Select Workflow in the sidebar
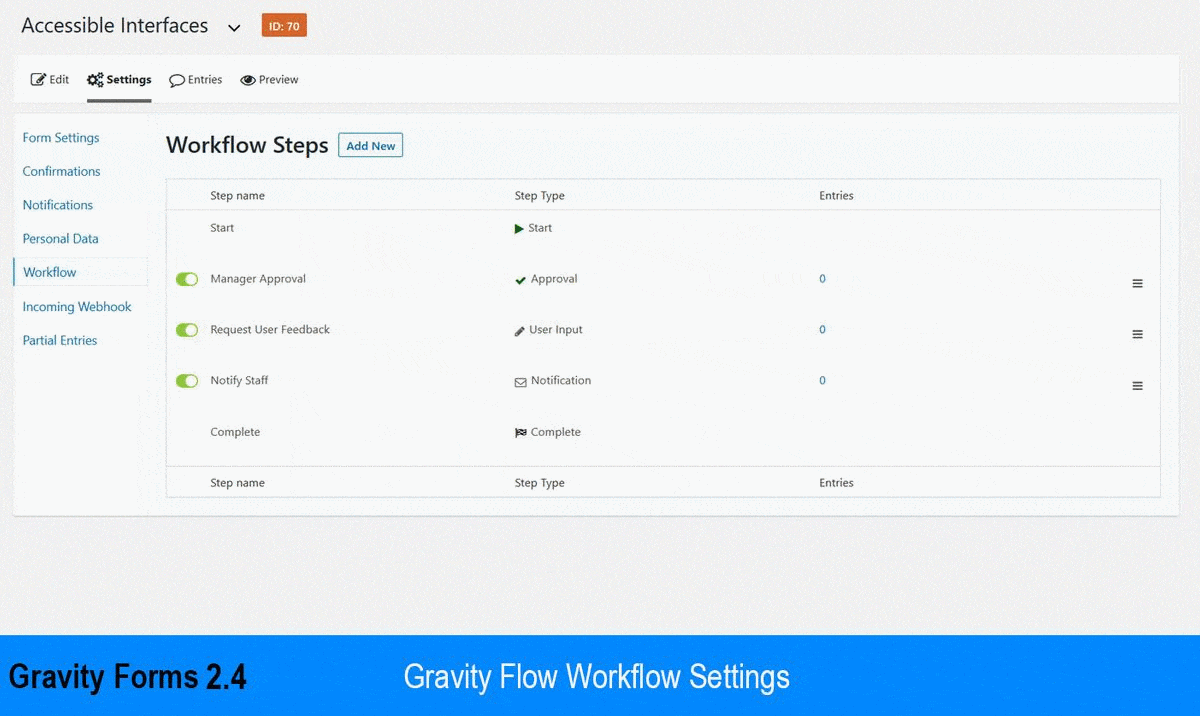The image size is (1200, 716). (50, 272)
